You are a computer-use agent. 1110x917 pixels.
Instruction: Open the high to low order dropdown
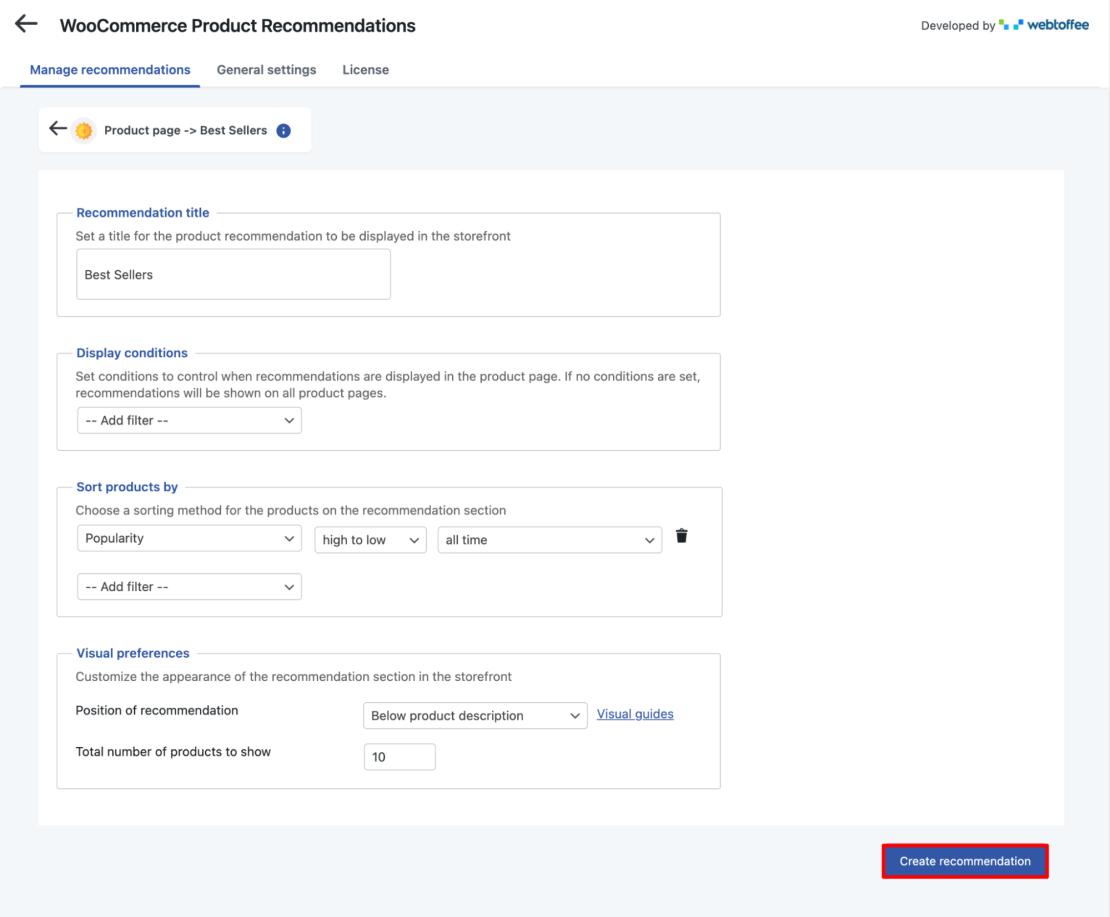point(370,540)
